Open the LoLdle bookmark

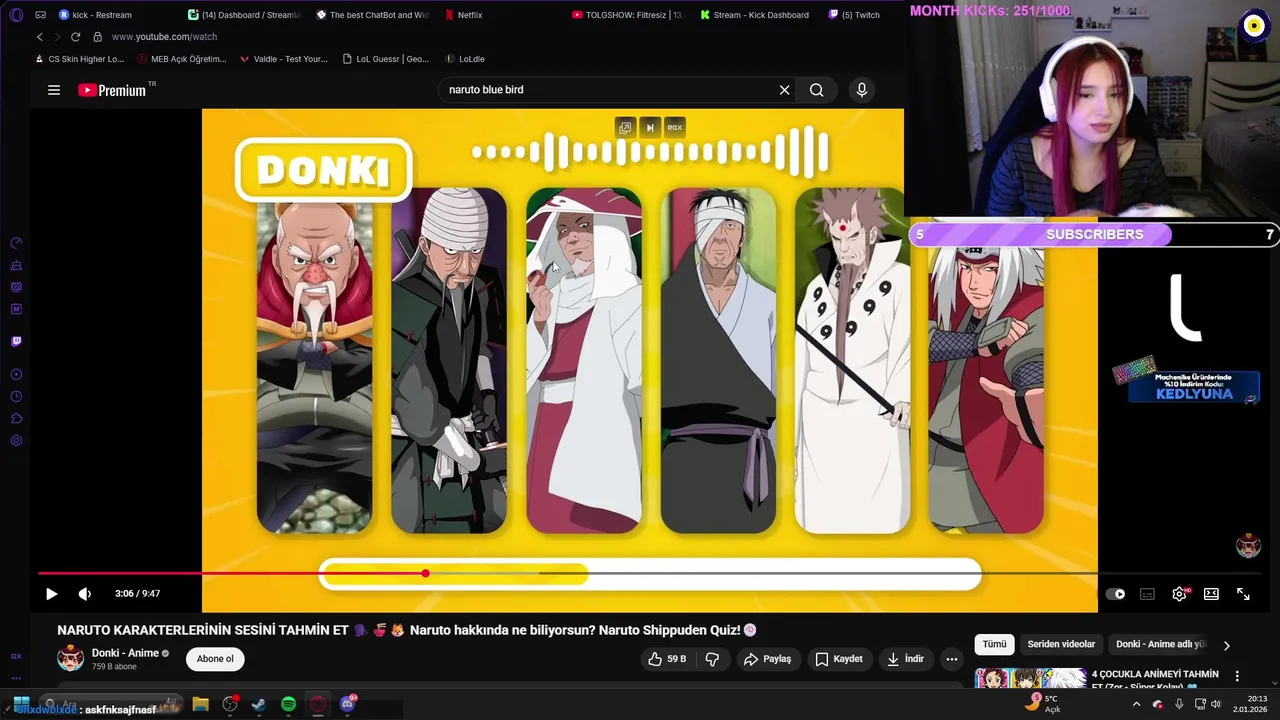click(x=465, y=59)
